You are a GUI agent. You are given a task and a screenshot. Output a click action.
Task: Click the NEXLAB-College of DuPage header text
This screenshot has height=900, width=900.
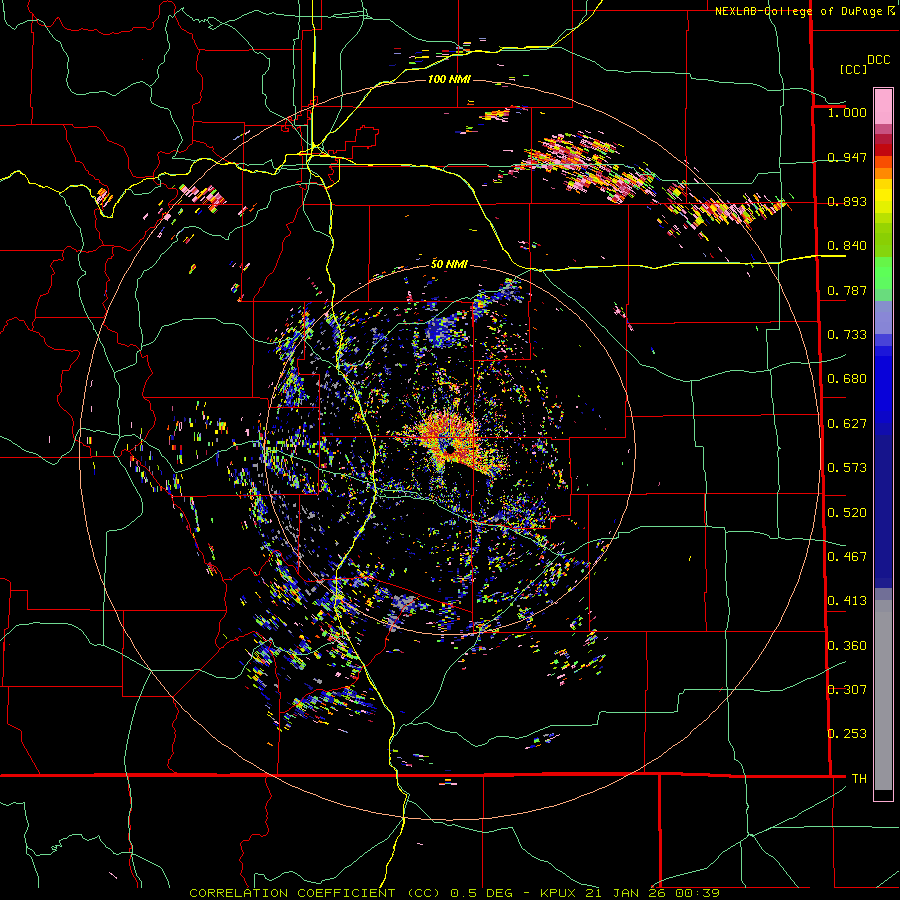(x=799, y=11)
